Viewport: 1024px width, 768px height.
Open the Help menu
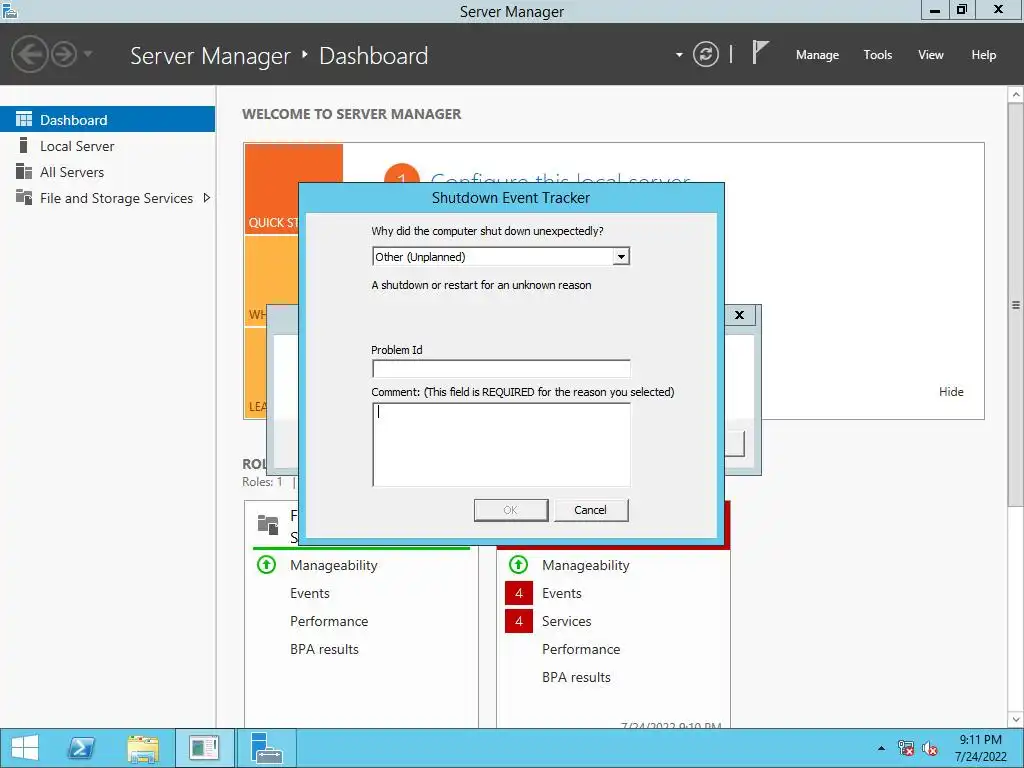click(983, 55)
